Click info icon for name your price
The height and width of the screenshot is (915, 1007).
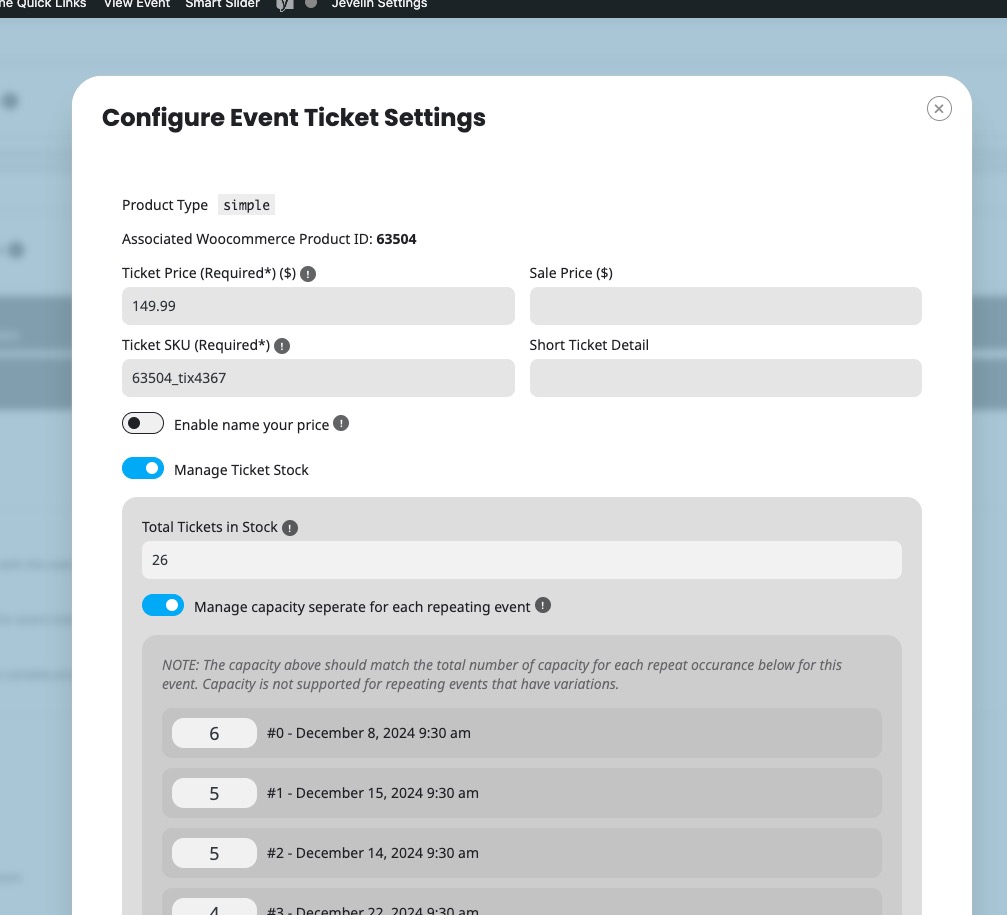point(341,424)
